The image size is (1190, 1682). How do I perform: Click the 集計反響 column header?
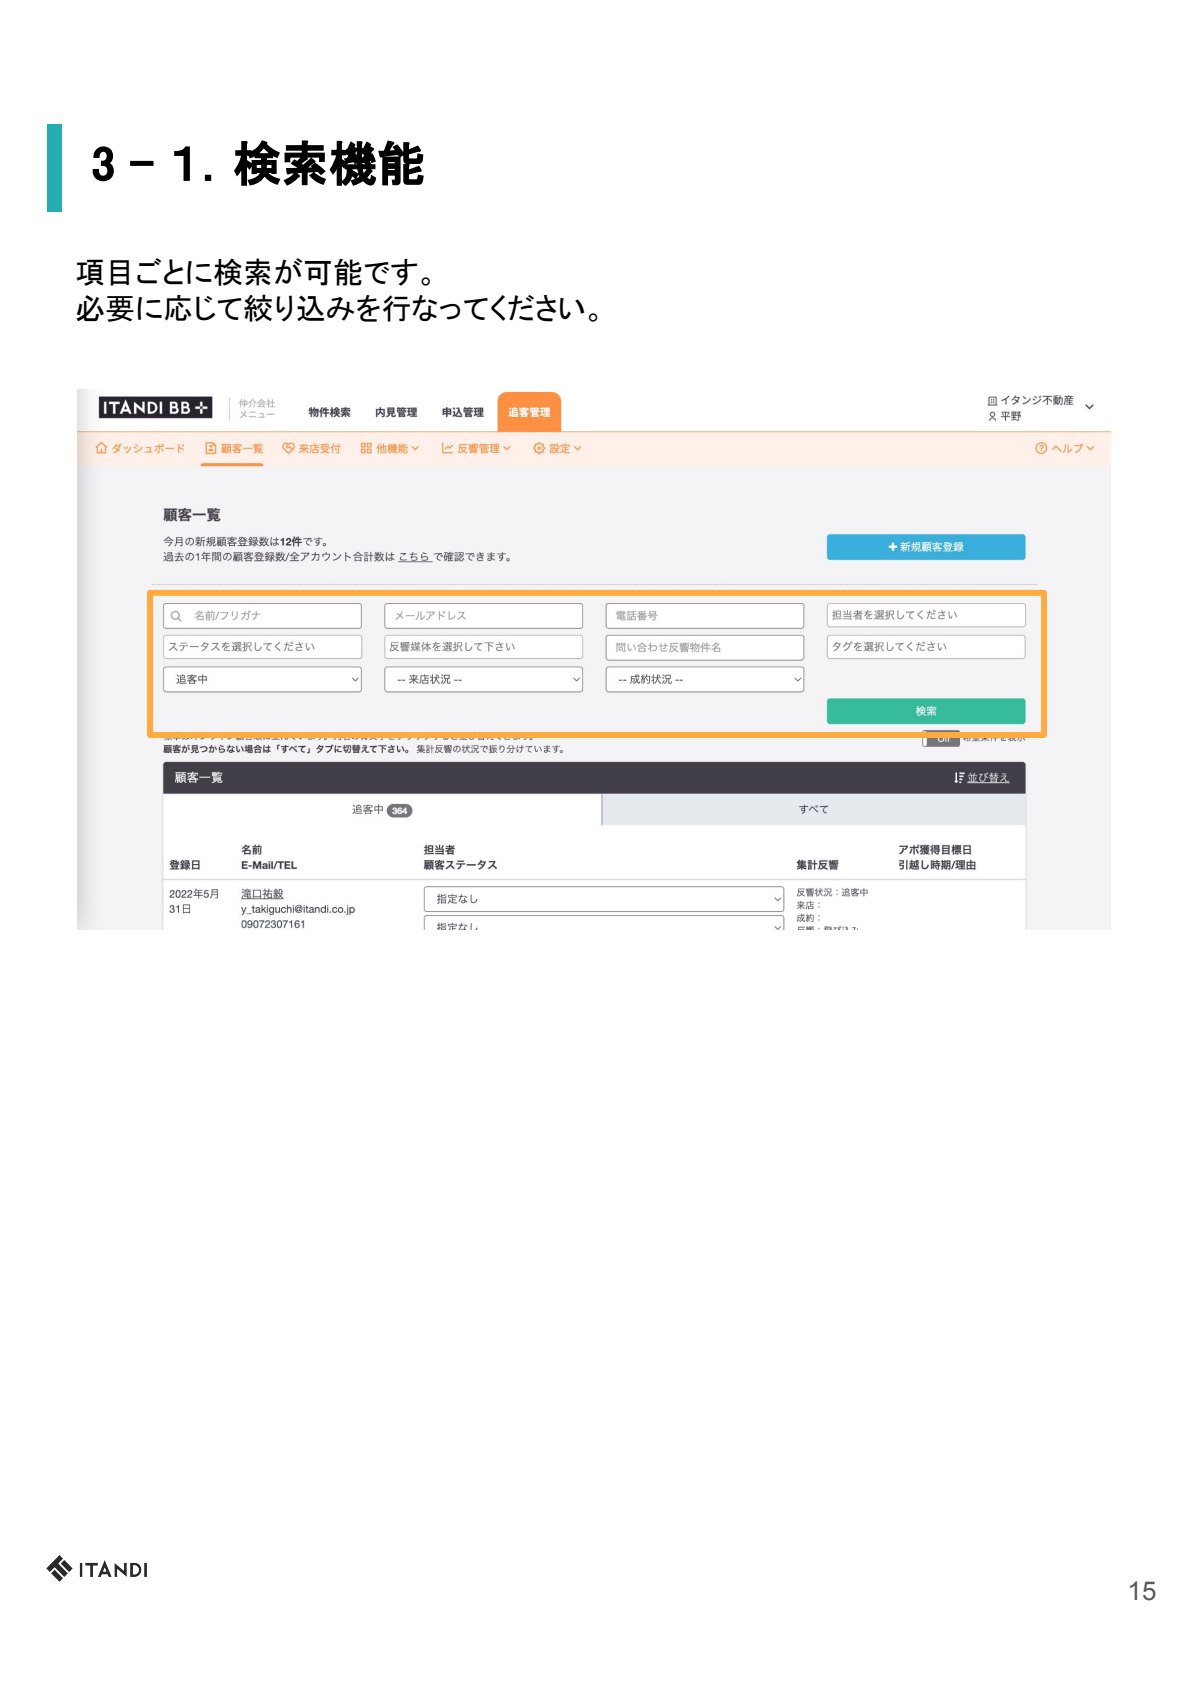(x=817, y=865)
